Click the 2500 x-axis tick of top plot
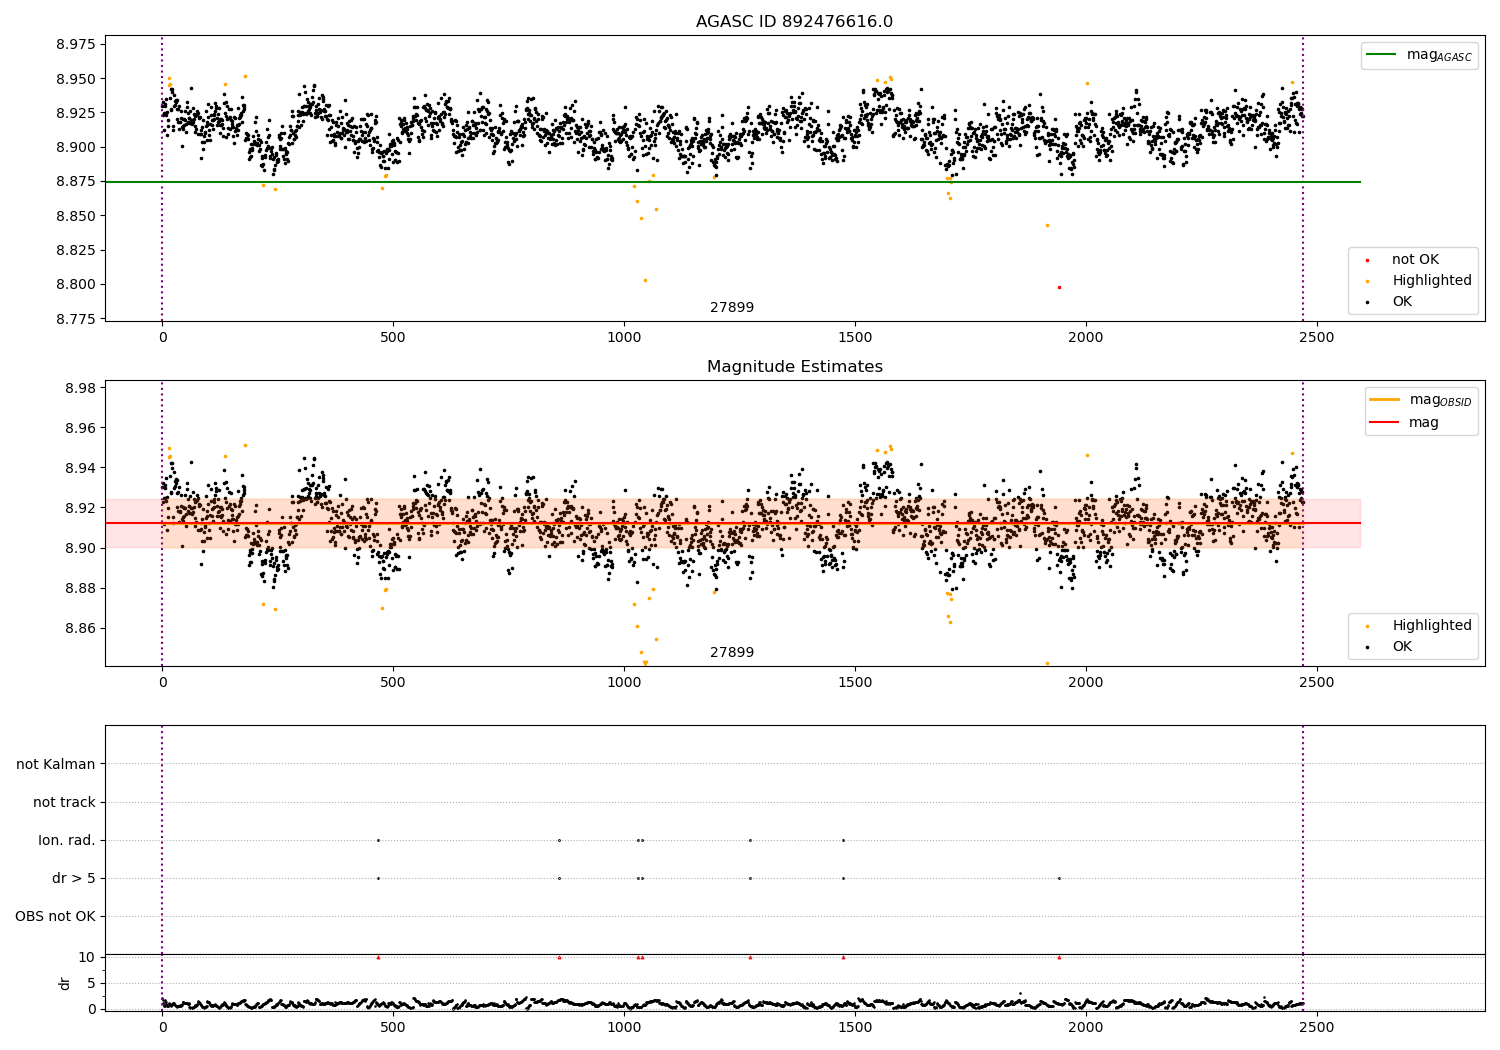Image resolution: width=1500 pixels, height=1050 pixels. (x=1316, y=338)
